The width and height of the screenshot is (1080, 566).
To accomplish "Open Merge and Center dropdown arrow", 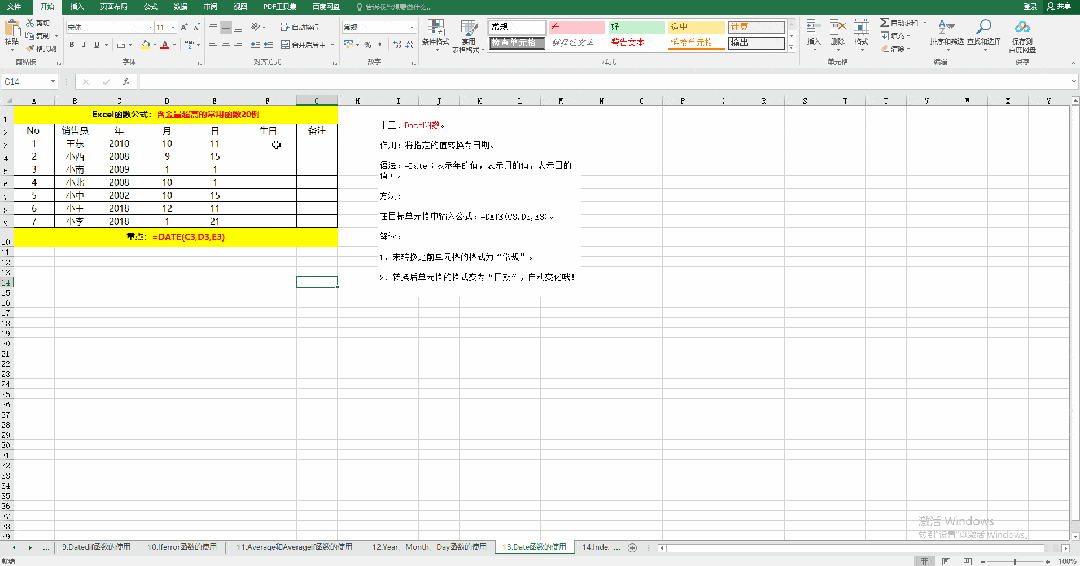I will tap(333, 45).
